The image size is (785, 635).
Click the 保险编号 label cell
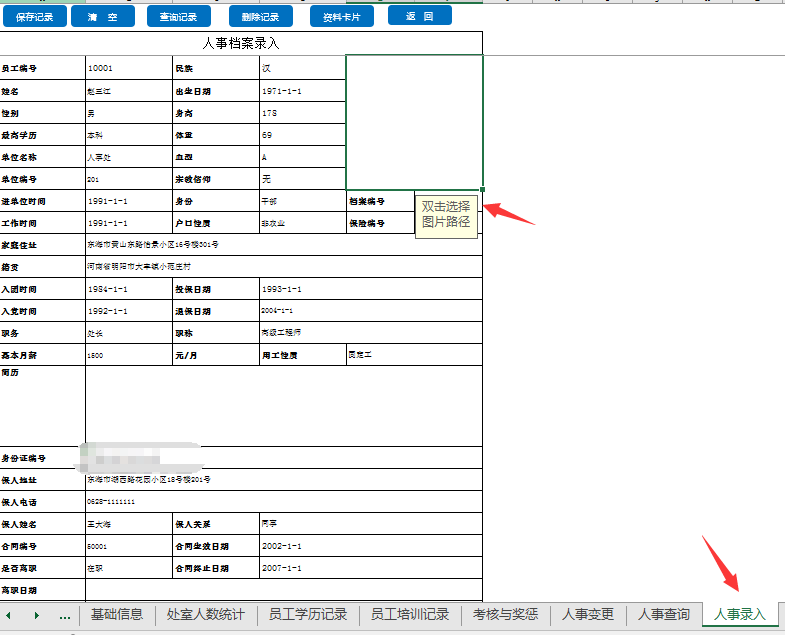[380, 223]
